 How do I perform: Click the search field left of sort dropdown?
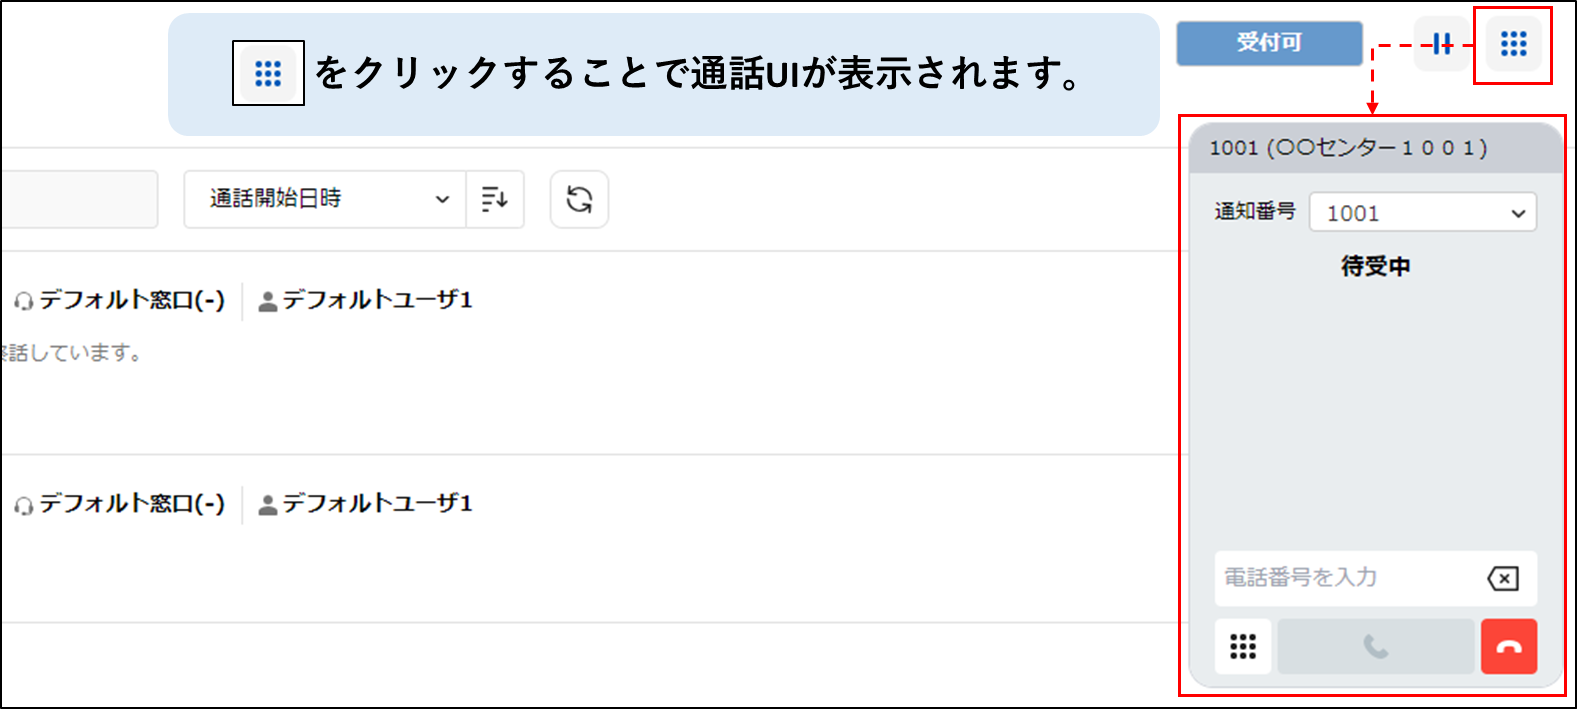point(79,199)
